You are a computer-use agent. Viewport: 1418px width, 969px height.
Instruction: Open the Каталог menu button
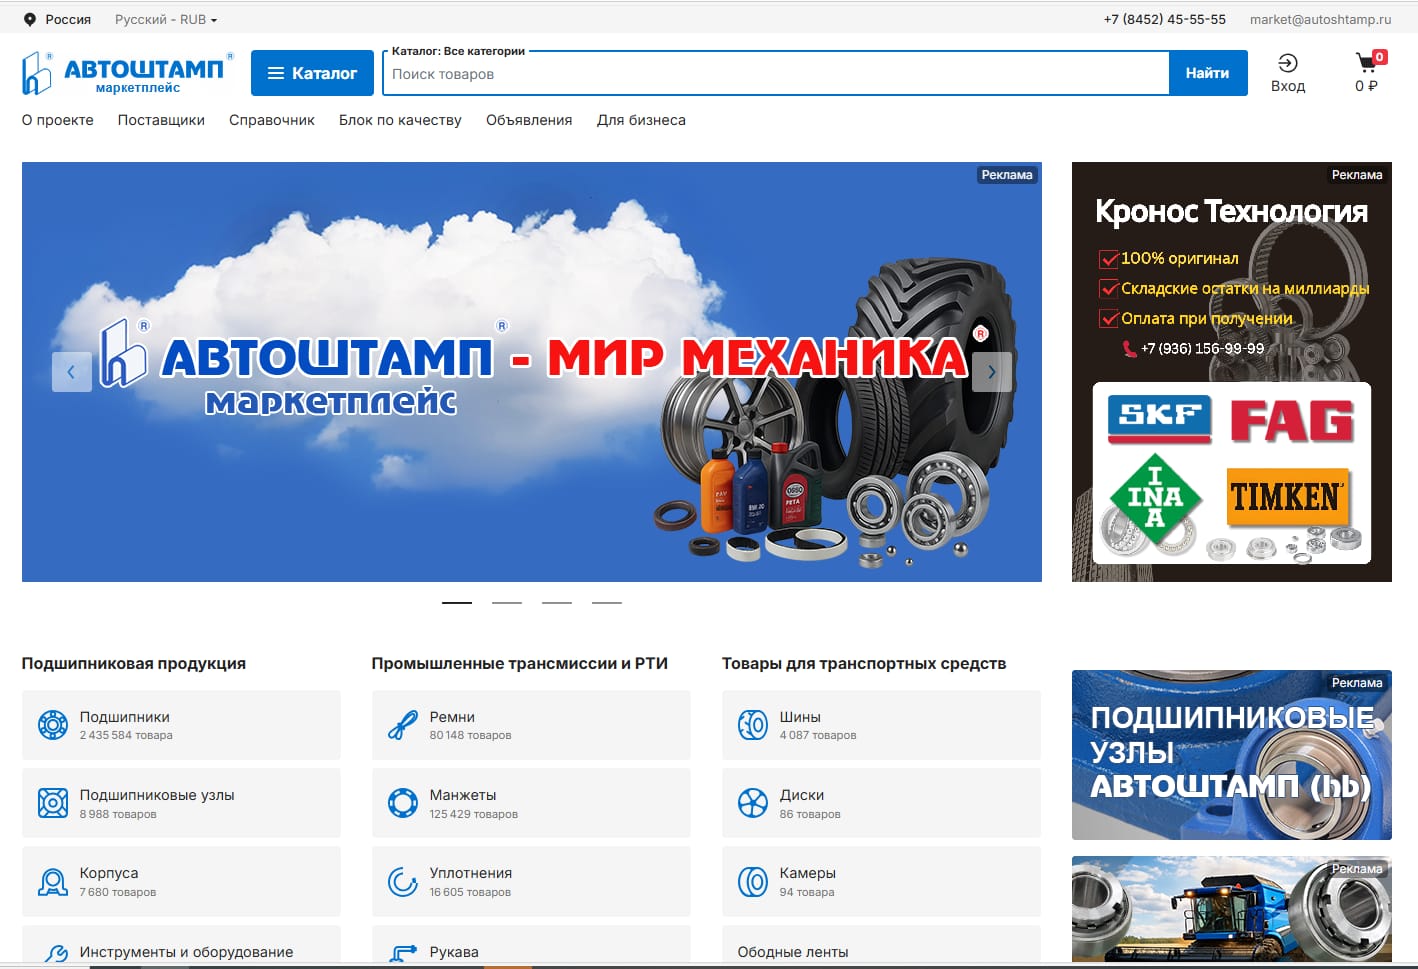click(x=312, y=73)
